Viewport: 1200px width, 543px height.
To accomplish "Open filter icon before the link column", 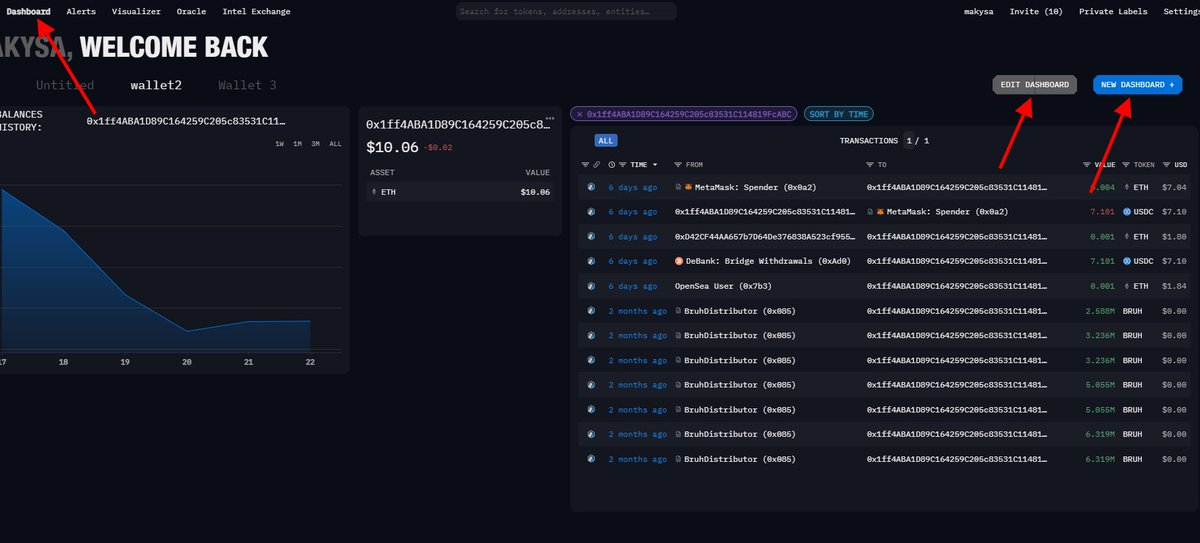I will pyautogui.click(x=585, y=164).
